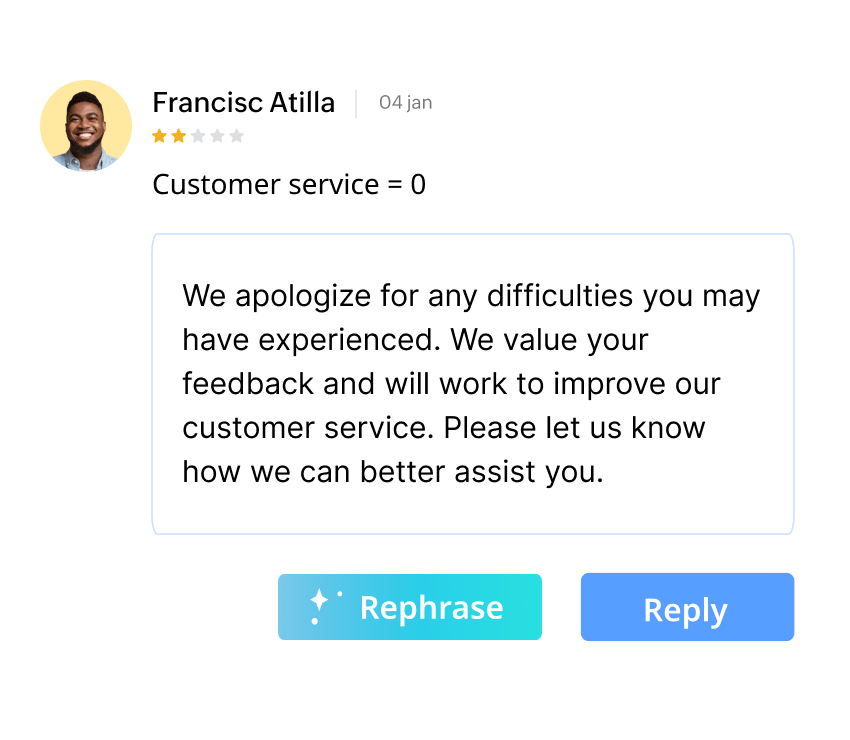Click the review text 'Customer service = 0'
Image resolution: width=850 pixels, height=740 pixels.
pyautogui.click(x=289, y=185)
